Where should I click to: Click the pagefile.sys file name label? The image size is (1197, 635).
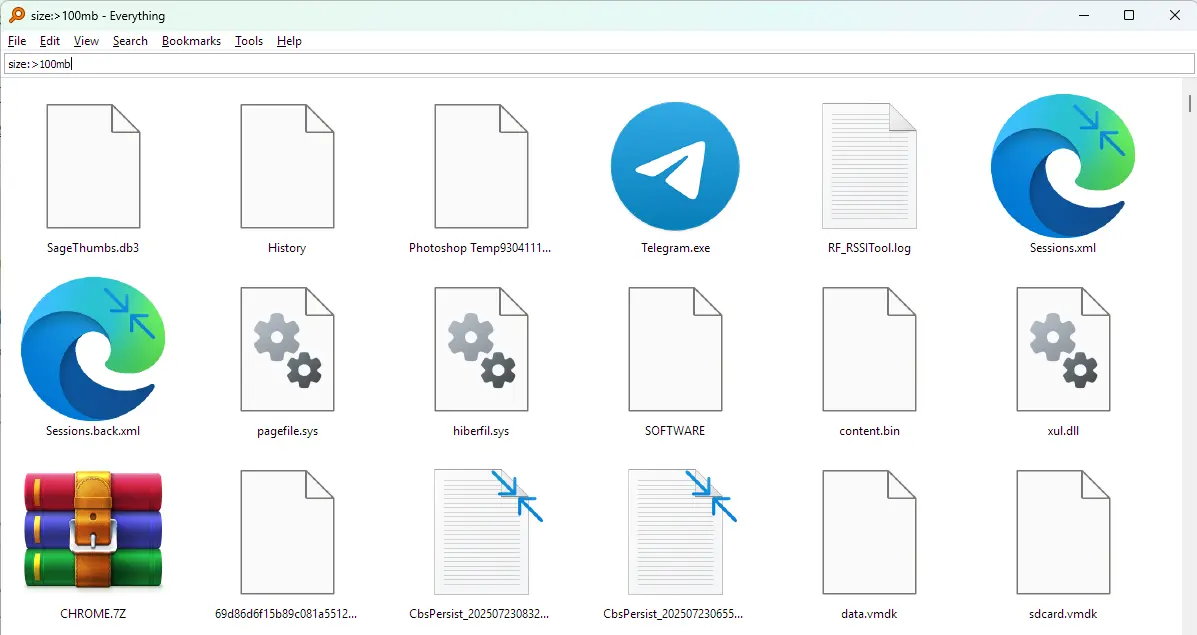287,431
